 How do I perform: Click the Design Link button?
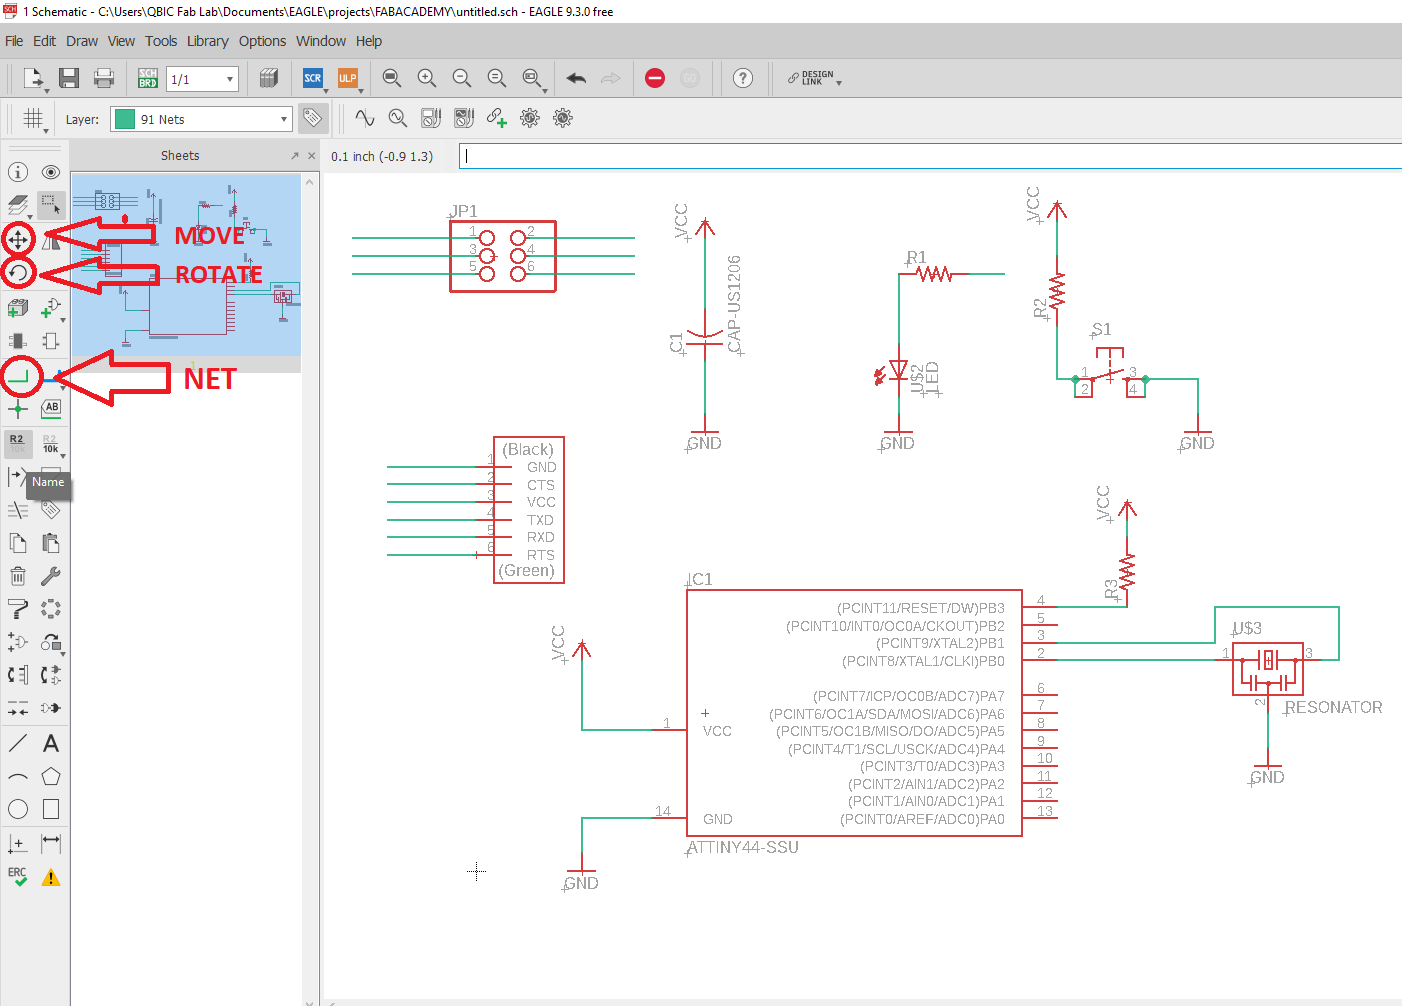pos(813,78)
